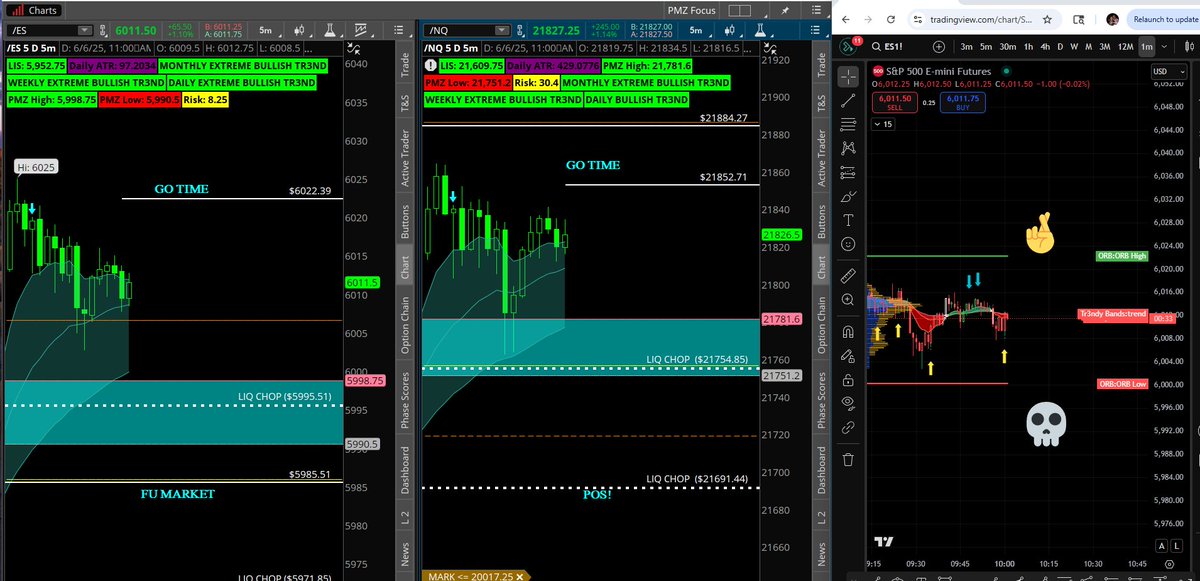The image size is (1200, 581).
Task: Open Charts tab in thinkorswim
Action: pos(34,10)
